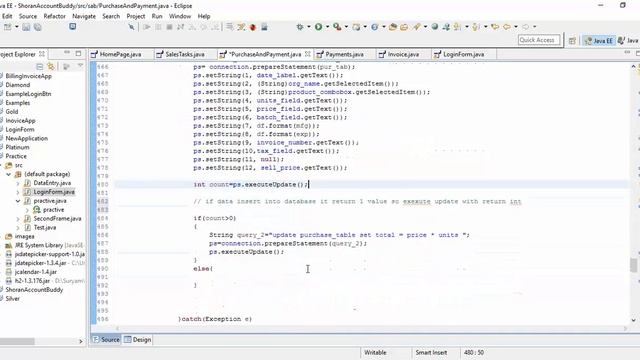Switch to LoginForm.java editor tab
This screenshot has width=640, height=360.
(463, 54)
